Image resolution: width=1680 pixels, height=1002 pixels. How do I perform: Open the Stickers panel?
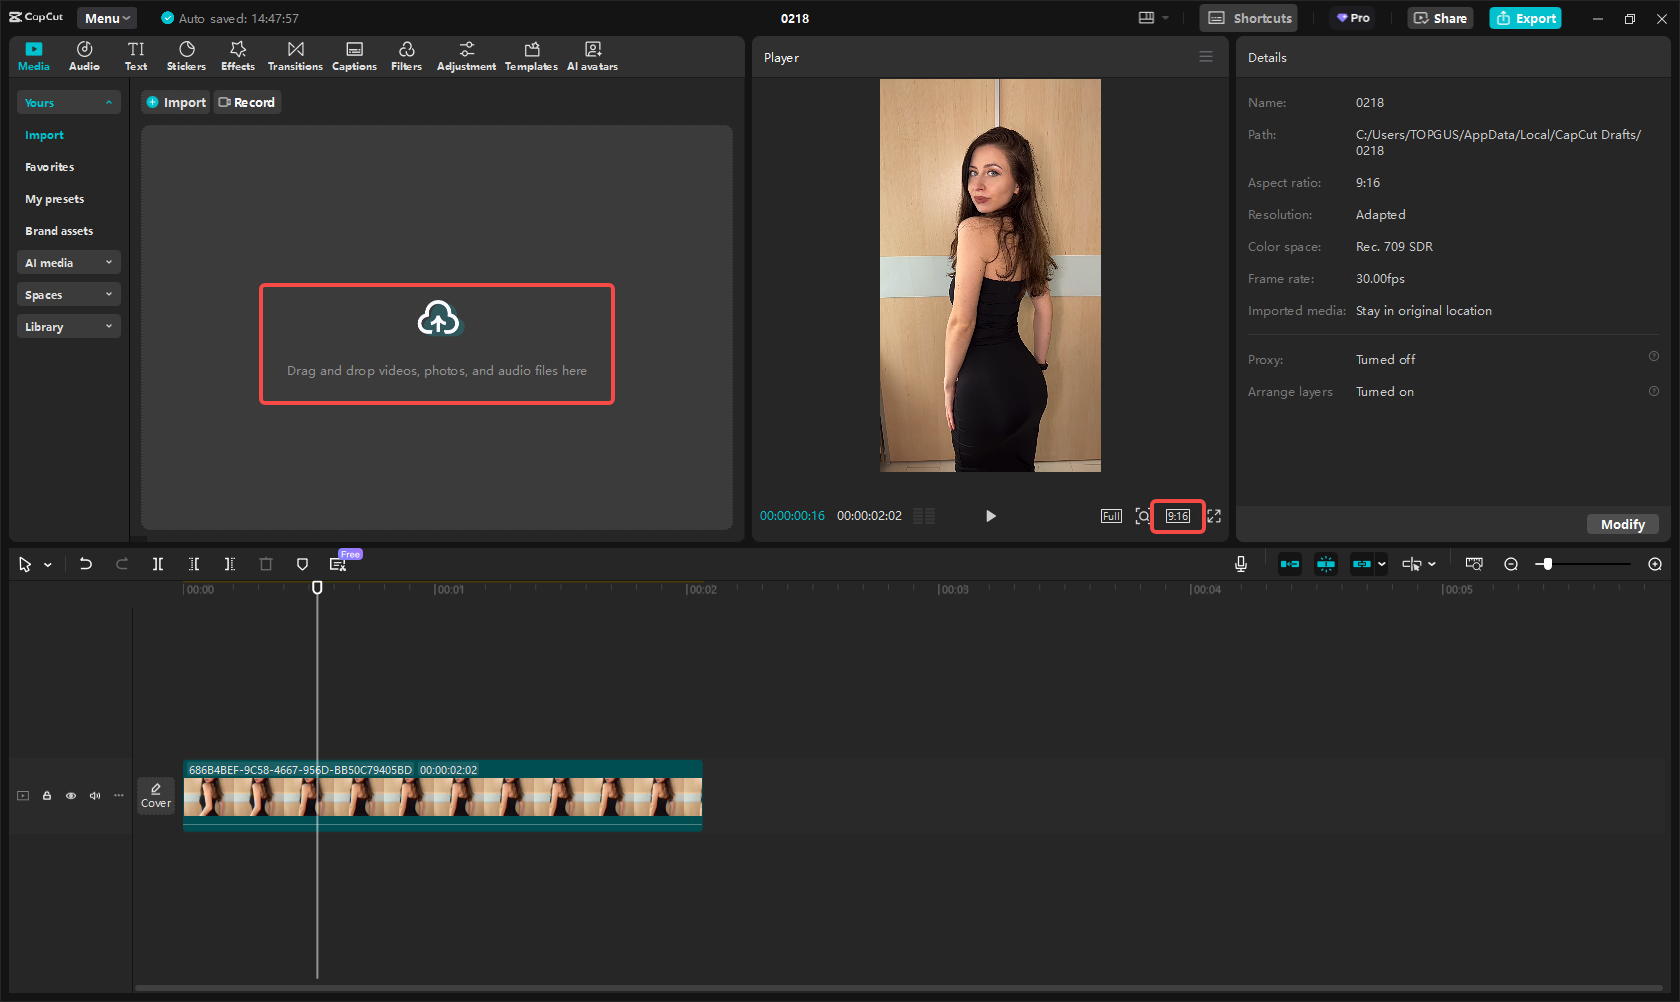coord(186,56)
